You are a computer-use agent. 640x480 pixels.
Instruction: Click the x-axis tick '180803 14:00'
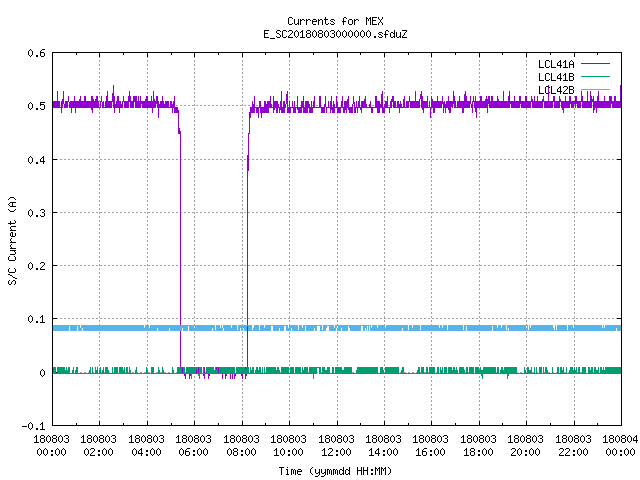(383, 445)
